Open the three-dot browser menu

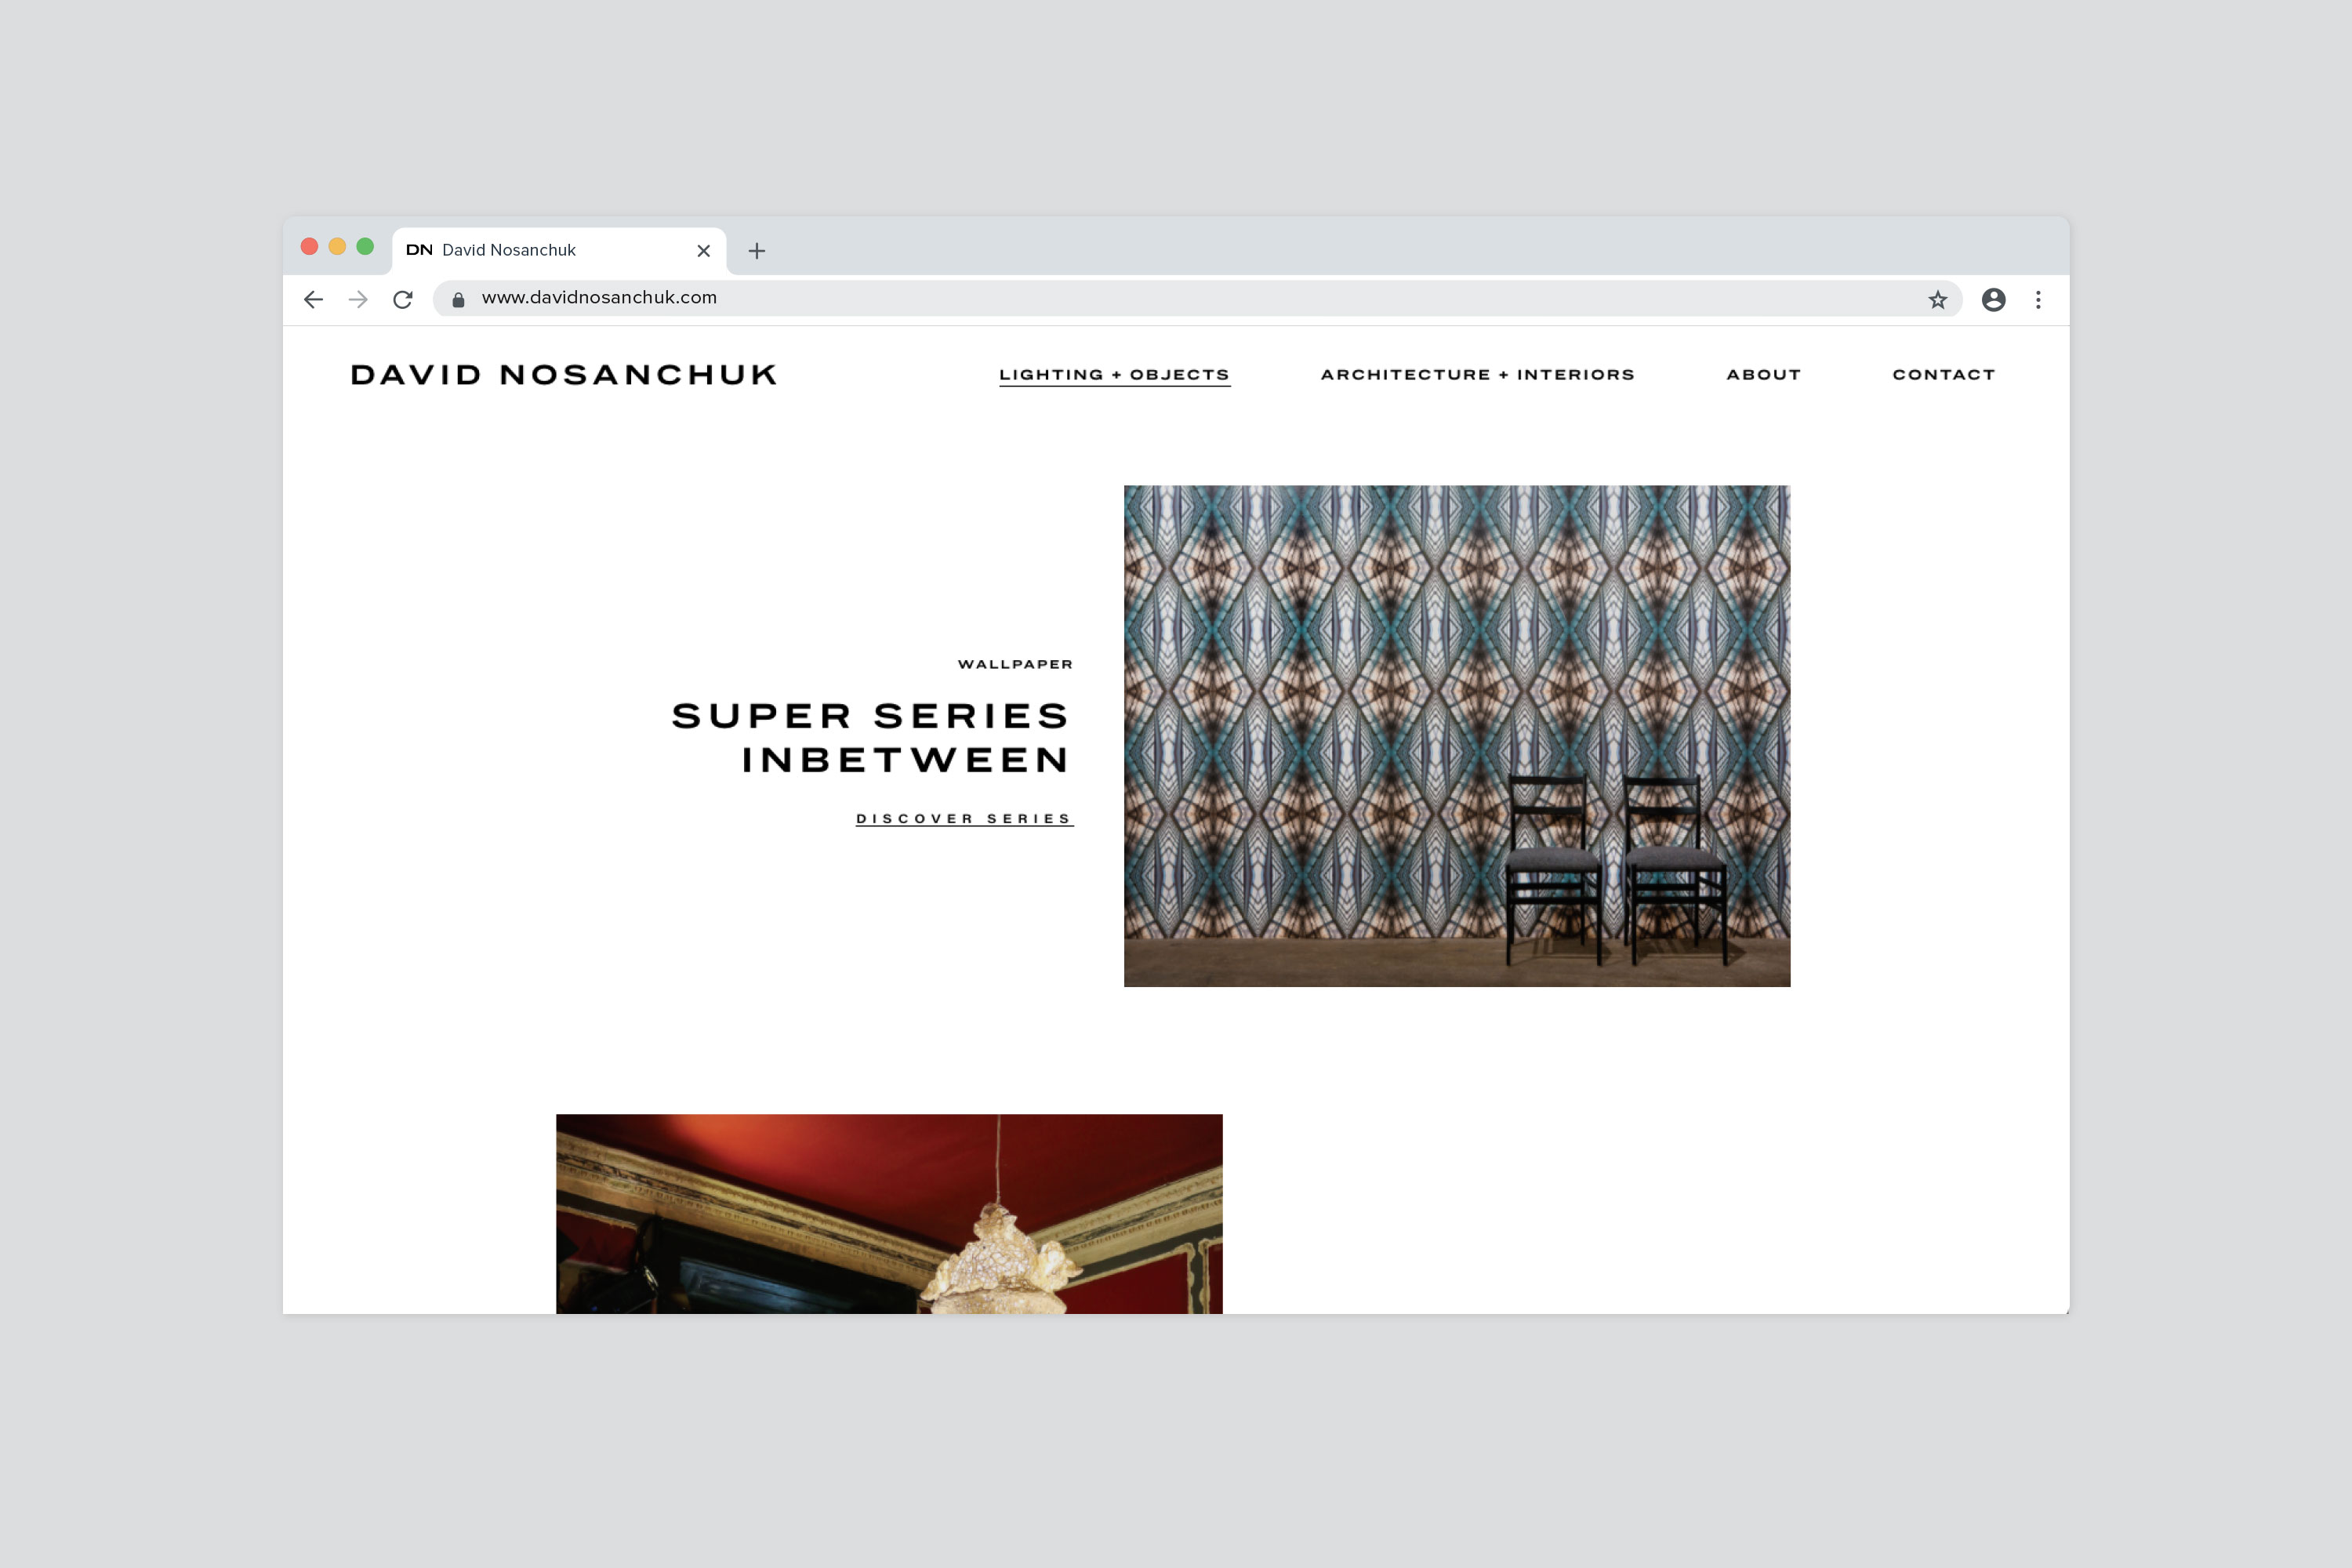(x=2038, y=299)
